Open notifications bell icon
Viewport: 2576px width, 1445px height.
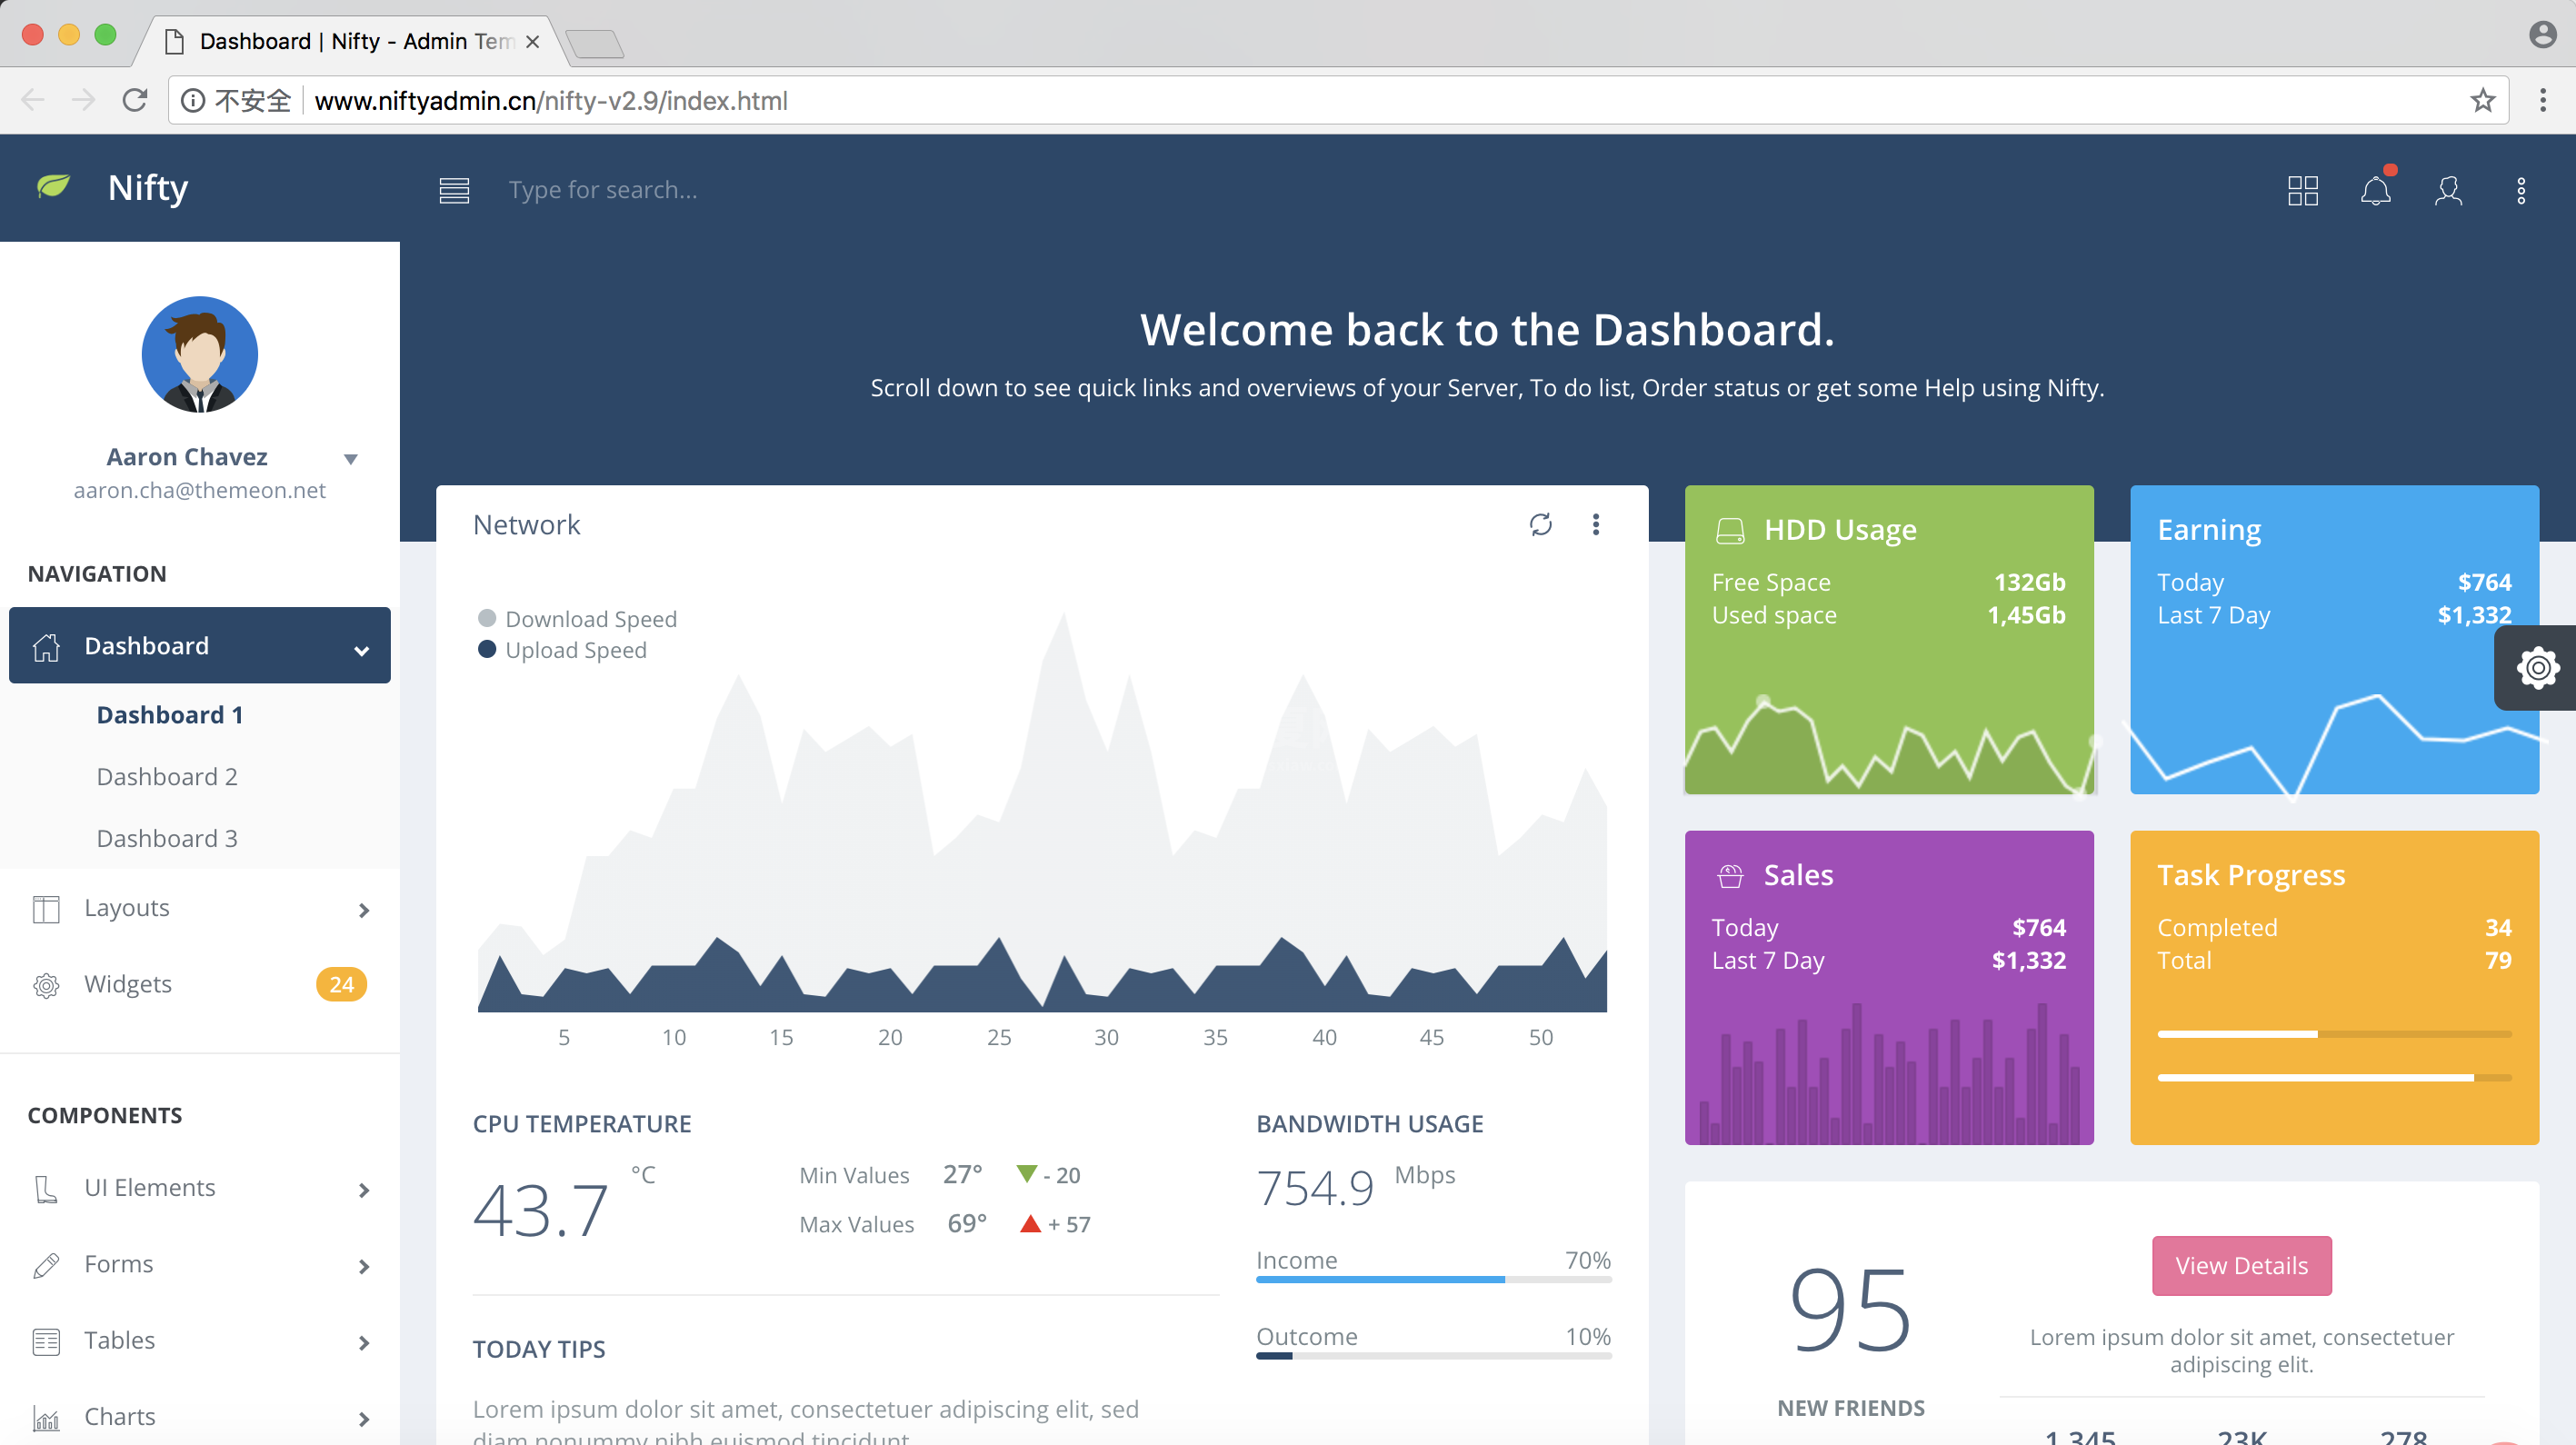coord(2376,190)
